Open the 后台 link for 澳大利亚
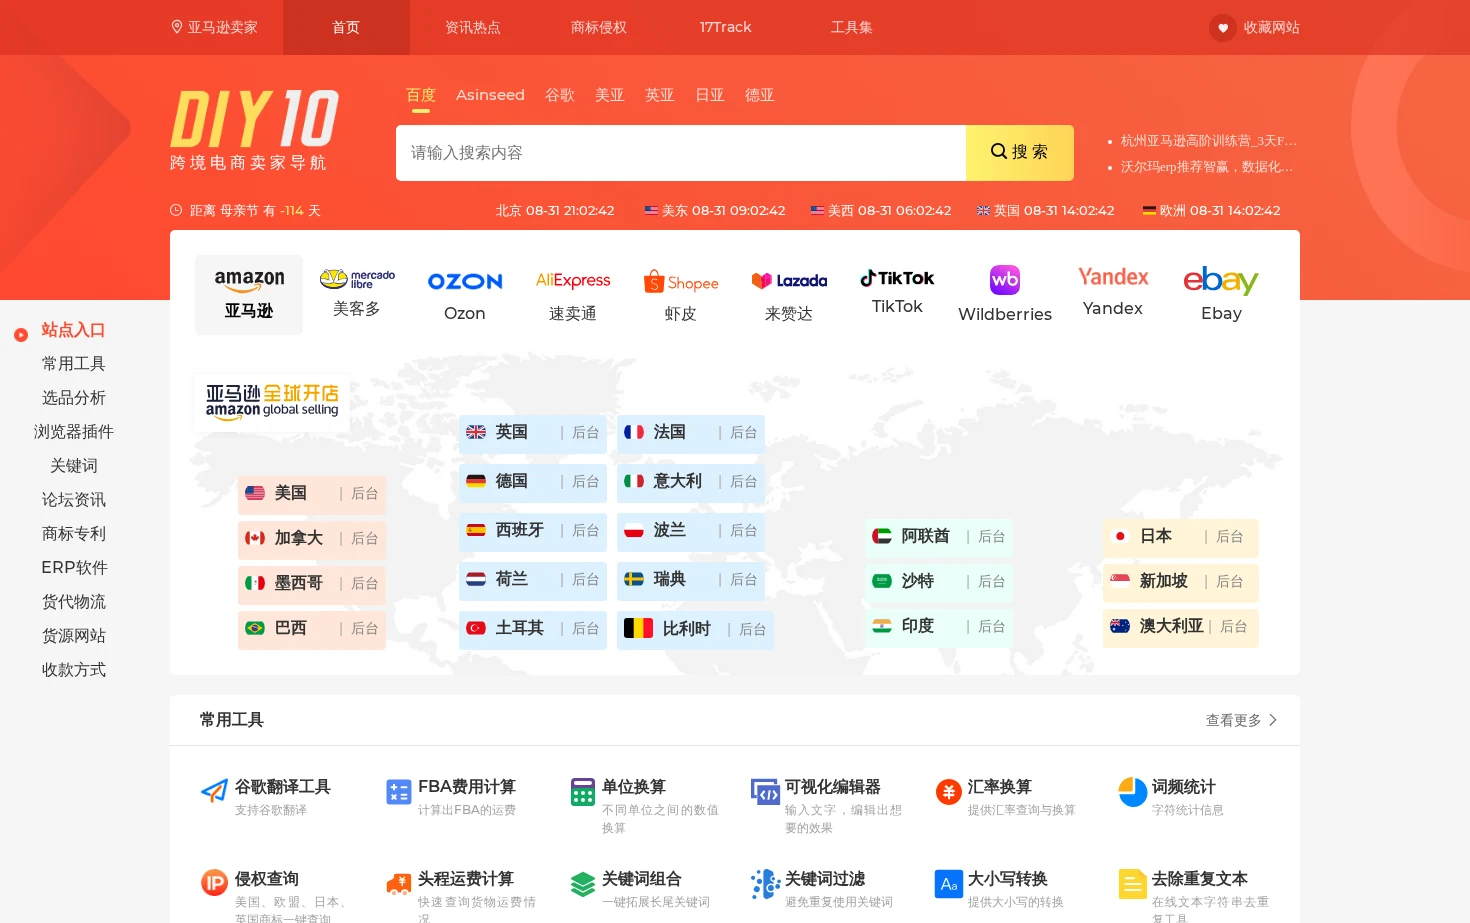Screen dimensions: 1470x923 (1233, 626)
